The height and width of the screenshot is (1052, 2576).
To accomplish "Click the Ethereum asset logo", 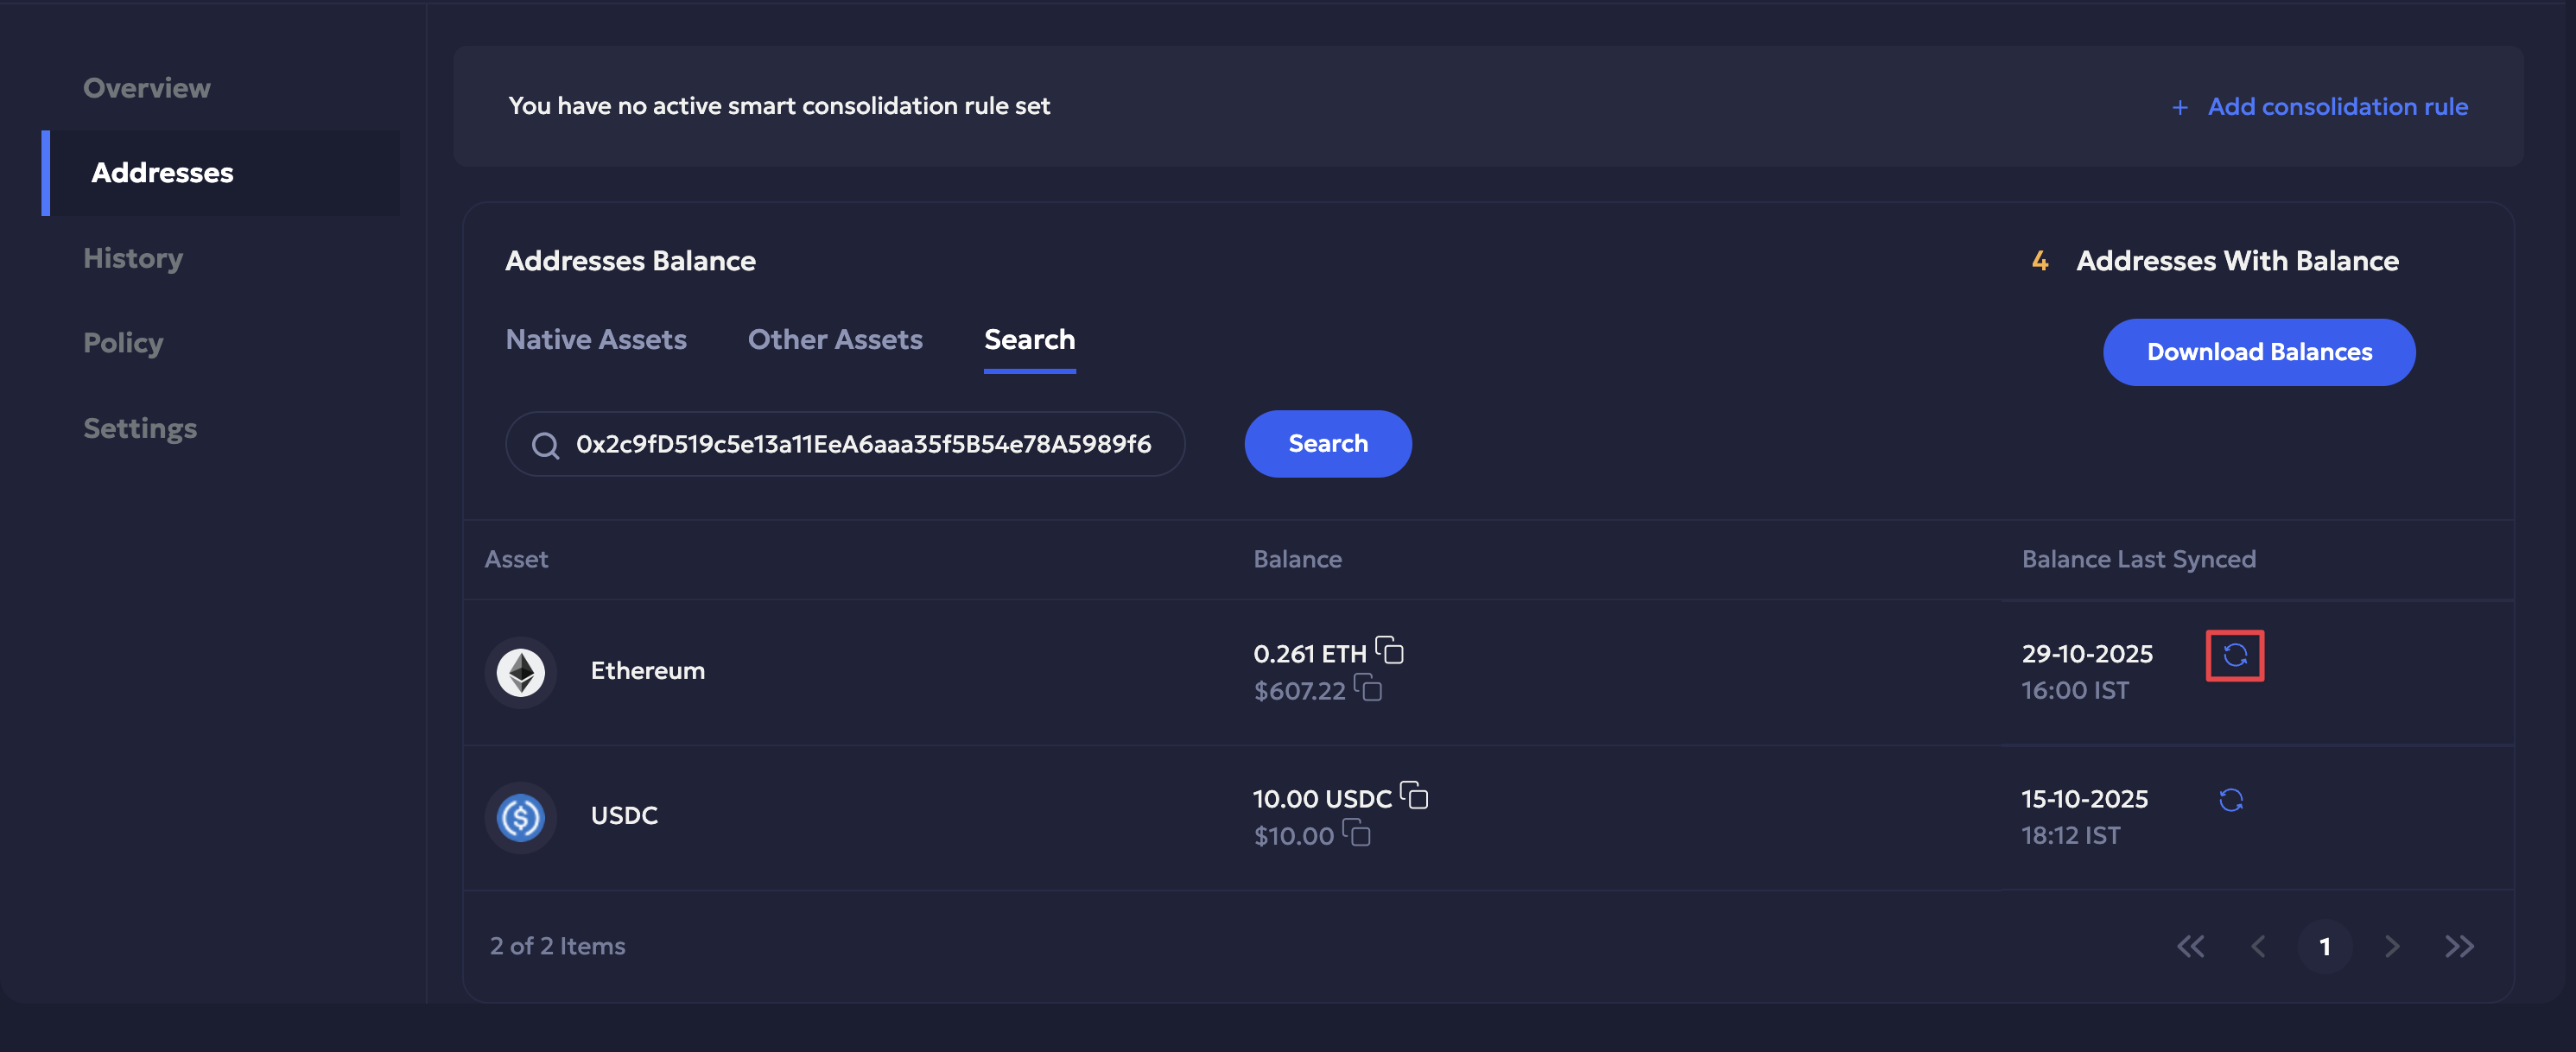I will [521, 671].
